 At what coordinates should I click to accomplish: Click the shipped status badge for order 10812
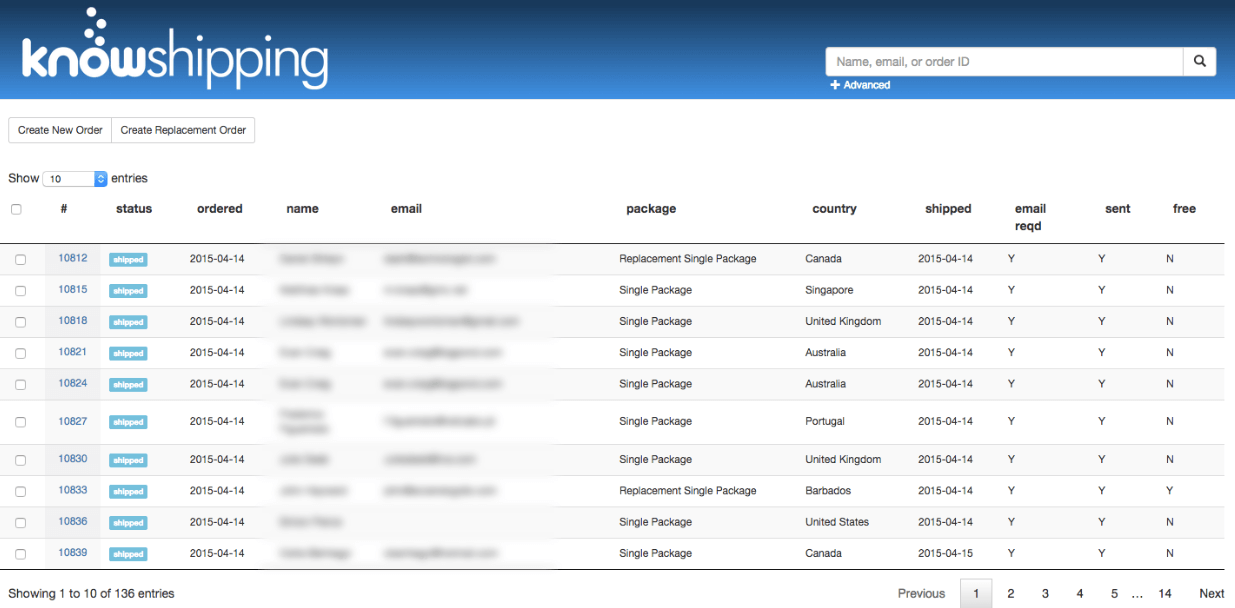tap(128, 260)
